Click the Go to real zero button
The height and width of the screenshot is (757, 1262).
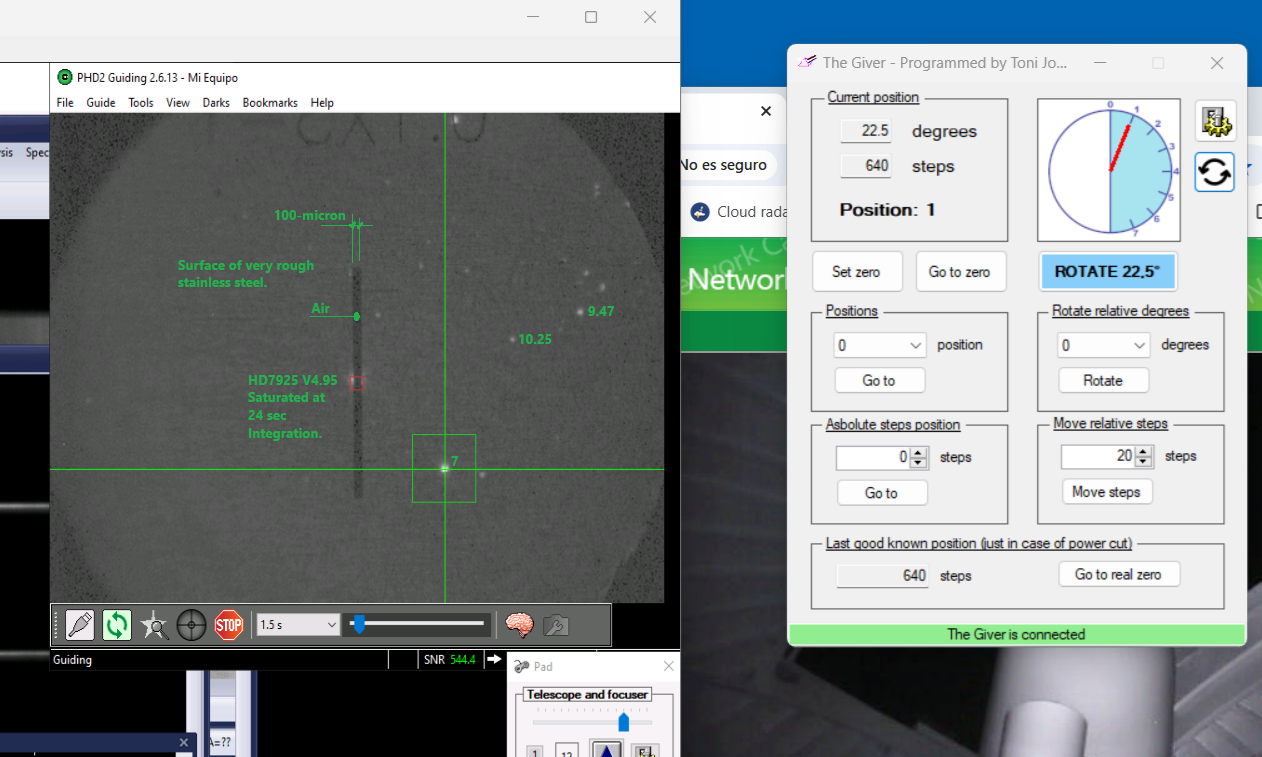pos(1118,574)
